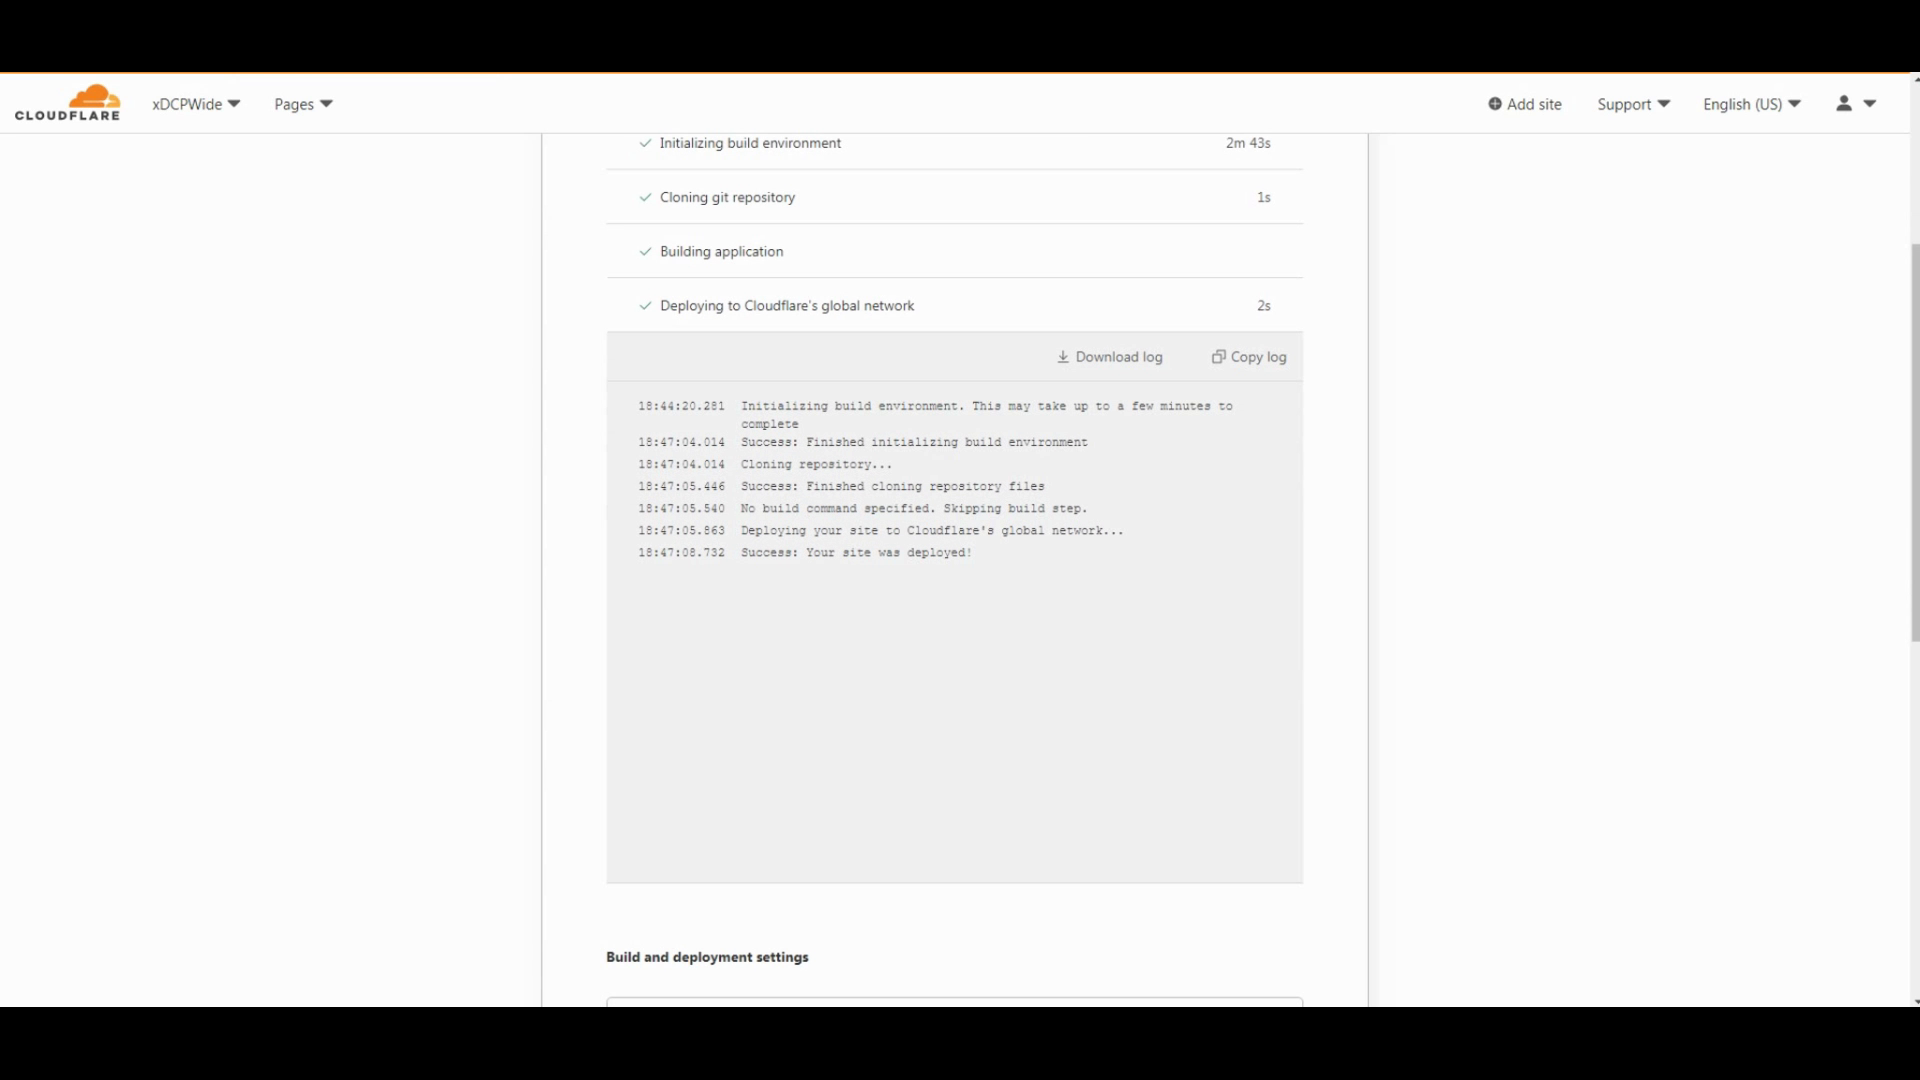Expand the Support dropdown
The image size is (1920, 1080).
pos(1633,104)
